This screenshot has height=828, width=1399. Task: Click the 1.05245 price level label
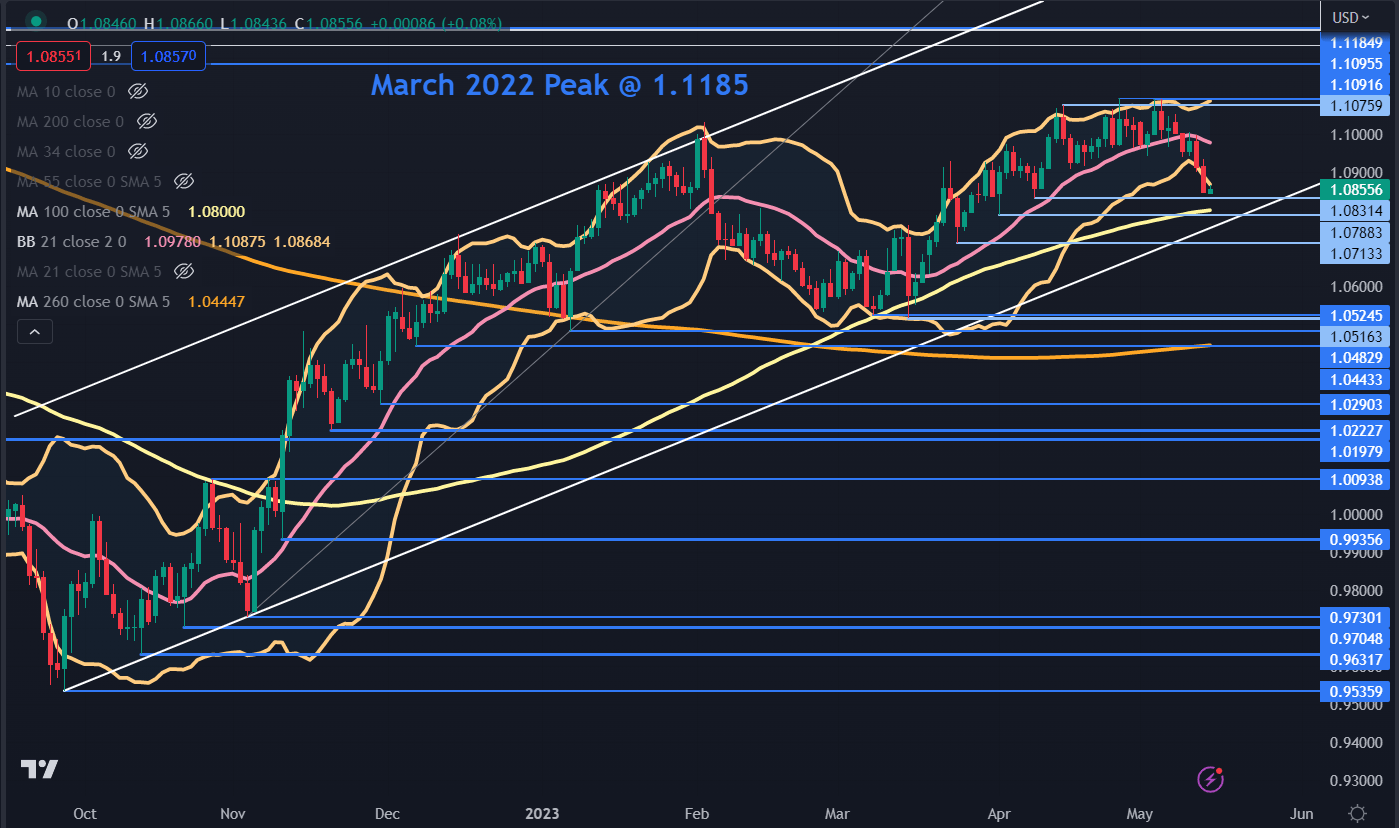[x=1354, y=315]
